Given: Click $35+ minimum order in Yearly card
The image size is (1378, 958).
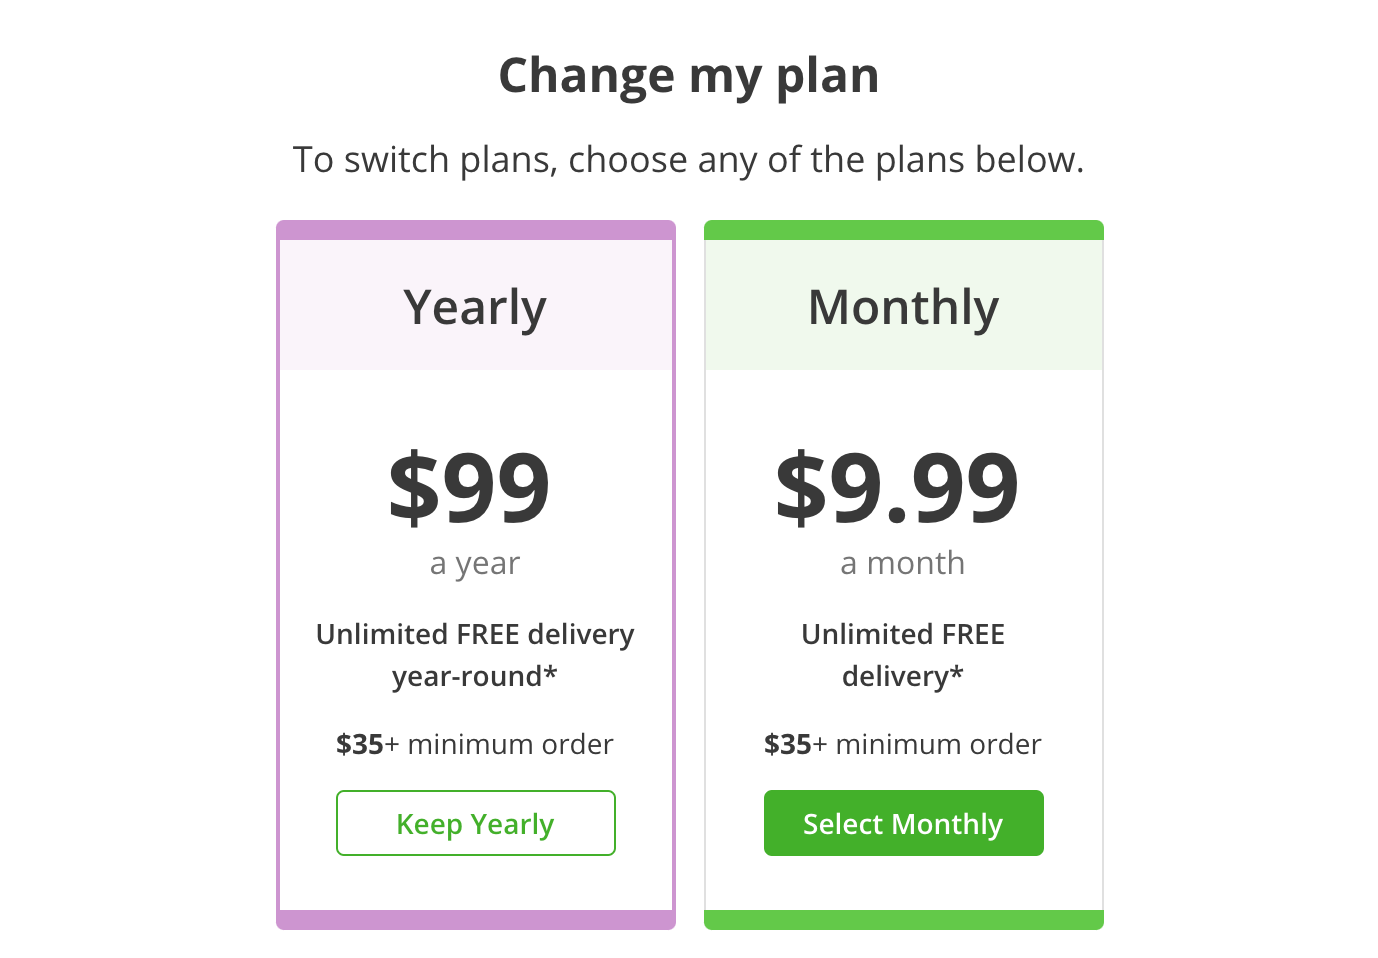Looking at the screenshot, I should (x=475, y=744).
